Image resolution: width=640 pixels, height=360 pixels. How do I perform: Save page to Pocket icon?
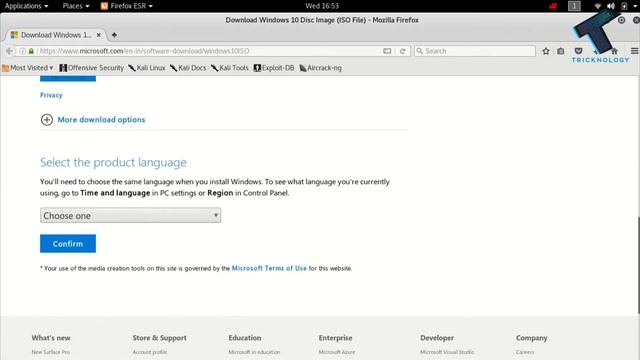pyautogui.click(x=578, y=51)
